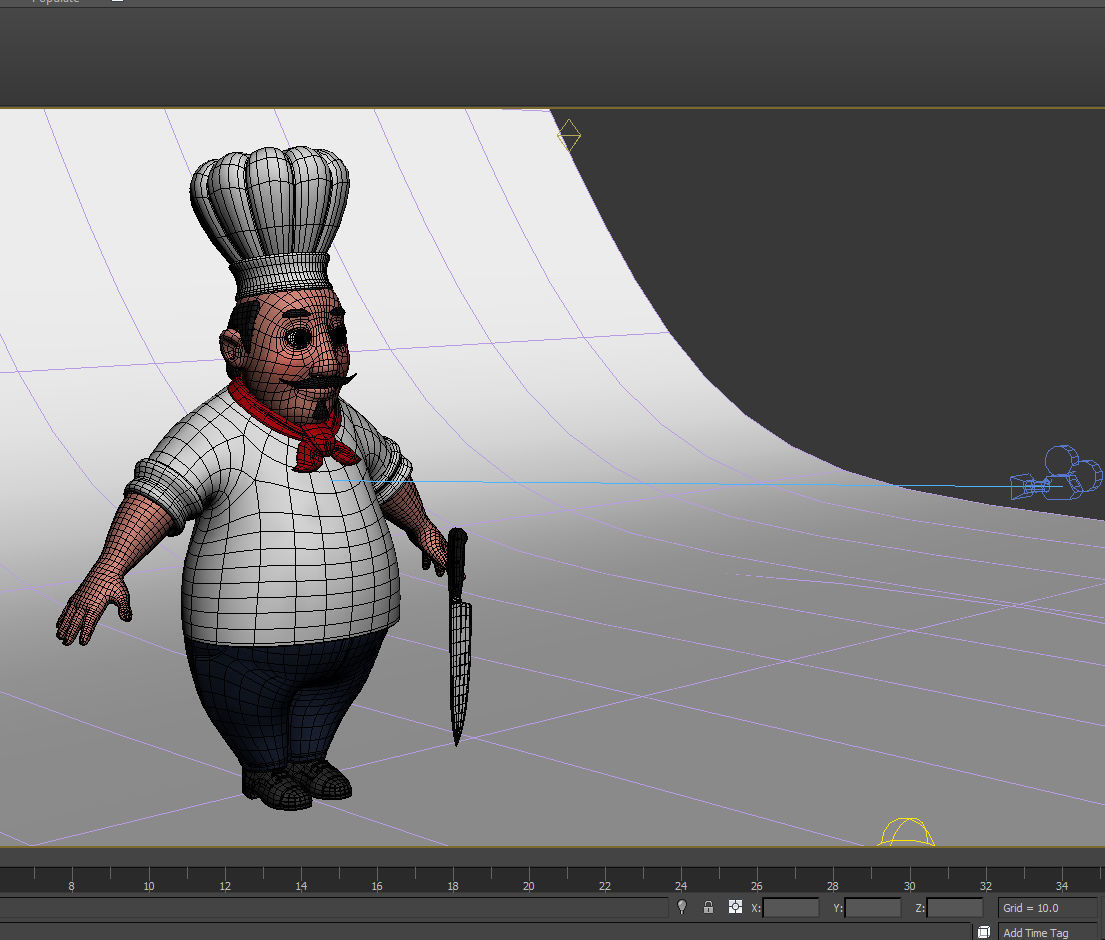Viewport: 1105px width, 940px height.
Task: Select the chef's knife mesh
Action: [x=459, y=636]
